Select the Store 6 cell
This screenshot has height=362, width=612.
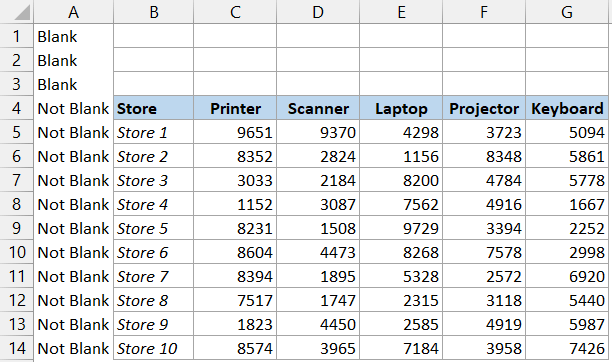153,252
